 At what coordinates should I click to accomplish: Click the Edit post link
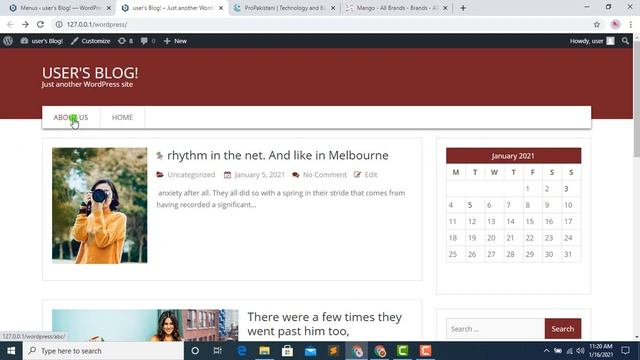click(371, 175)
